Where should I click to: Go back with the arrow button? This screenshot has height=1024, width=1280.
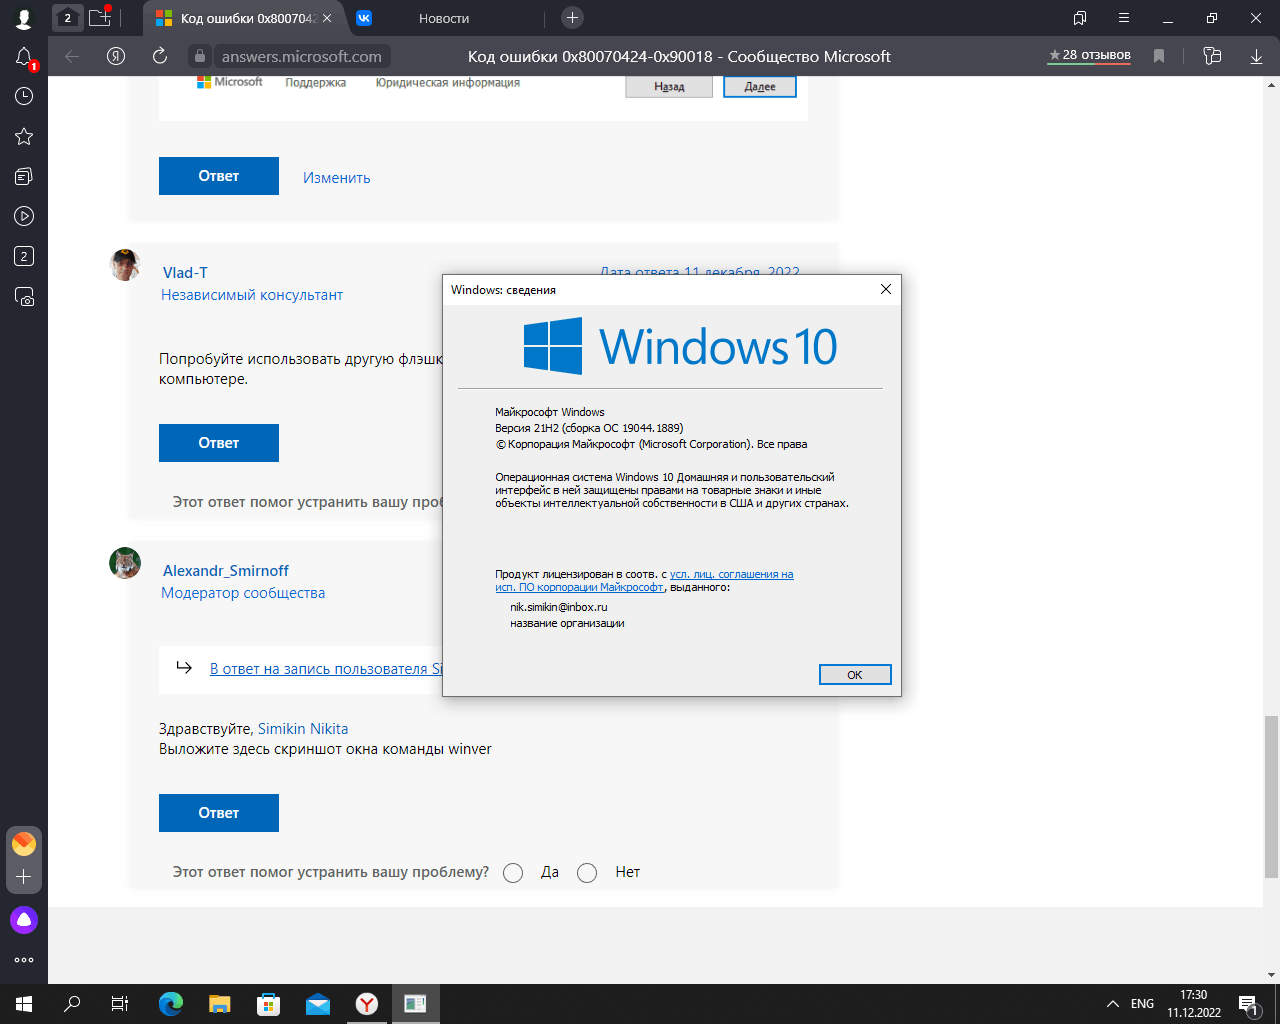tap(72, 56)
